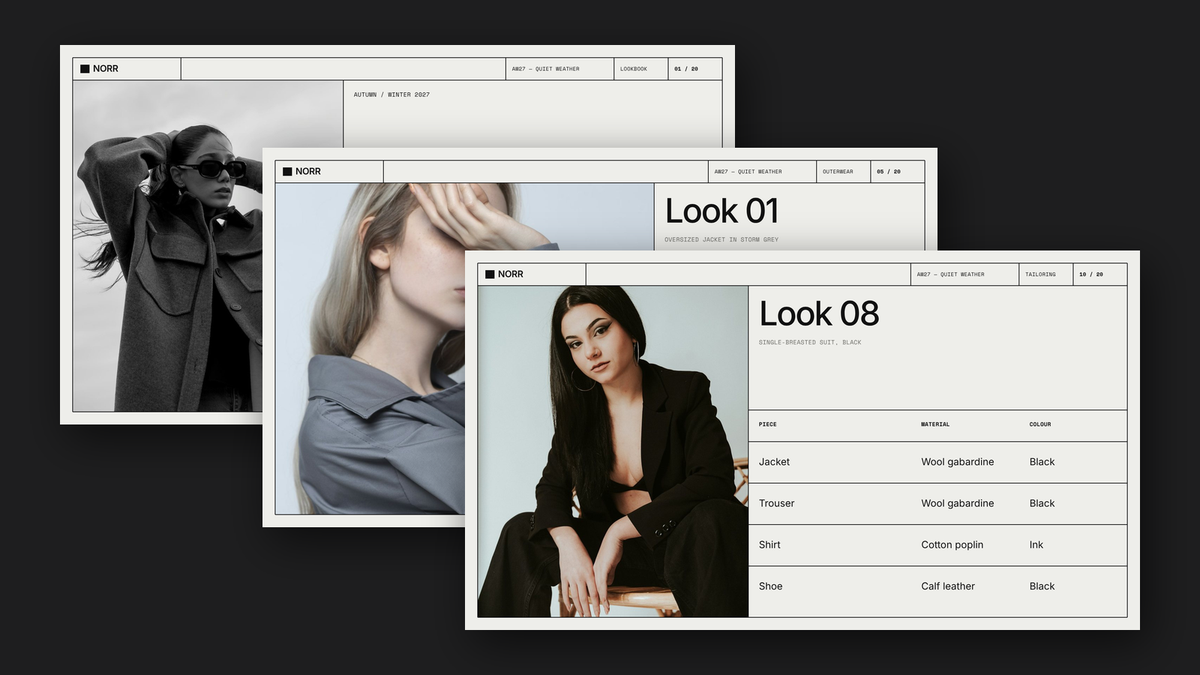Click the 'Look 01' heading
This screenshot has height=675, width=1200.
pyautogui.click(x=721, y=211)
